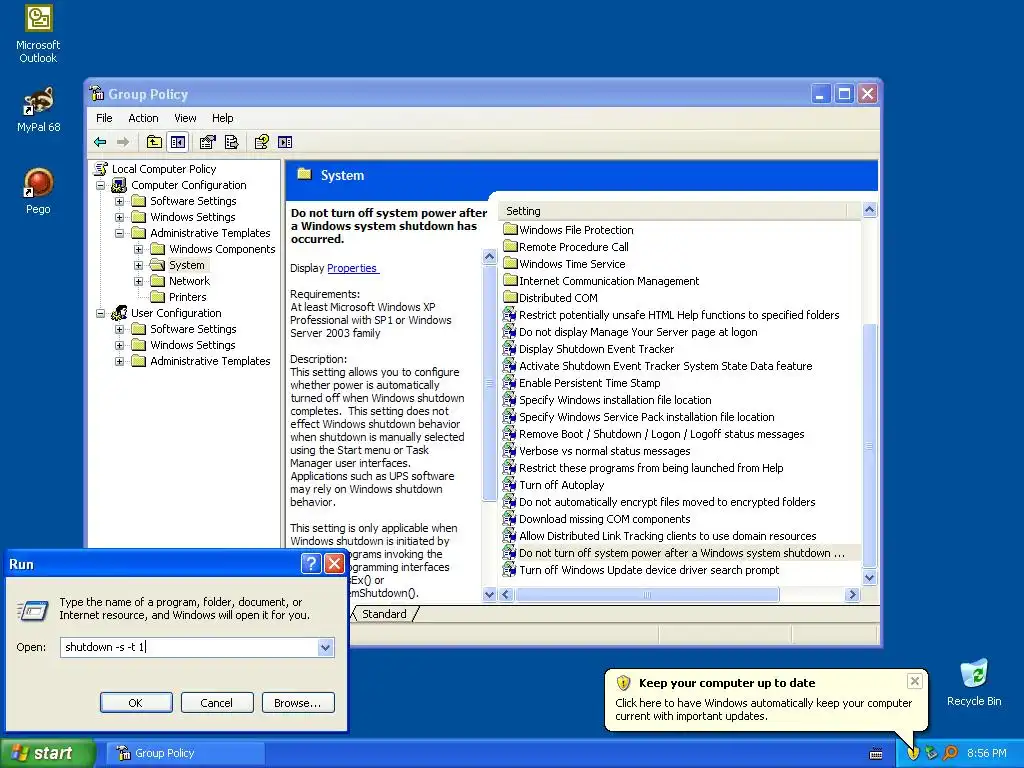The image size is (1024, 768).
Task: Click horizontal scrollbar left arrow
Action: point(506,594)
